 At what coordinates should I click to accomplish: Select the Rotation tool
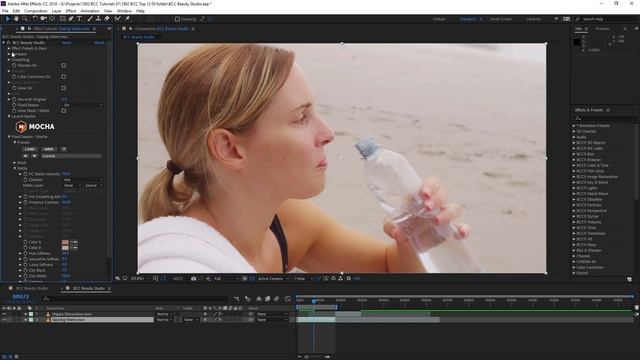coord(35,19)
